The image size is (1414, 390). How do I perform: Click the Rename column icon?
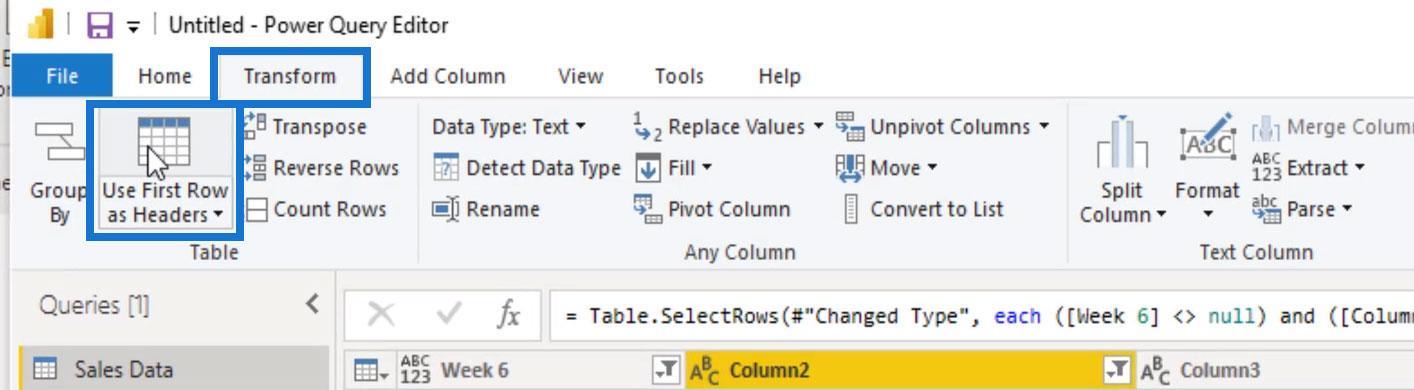pyautogui.click(x=445, y=209)
